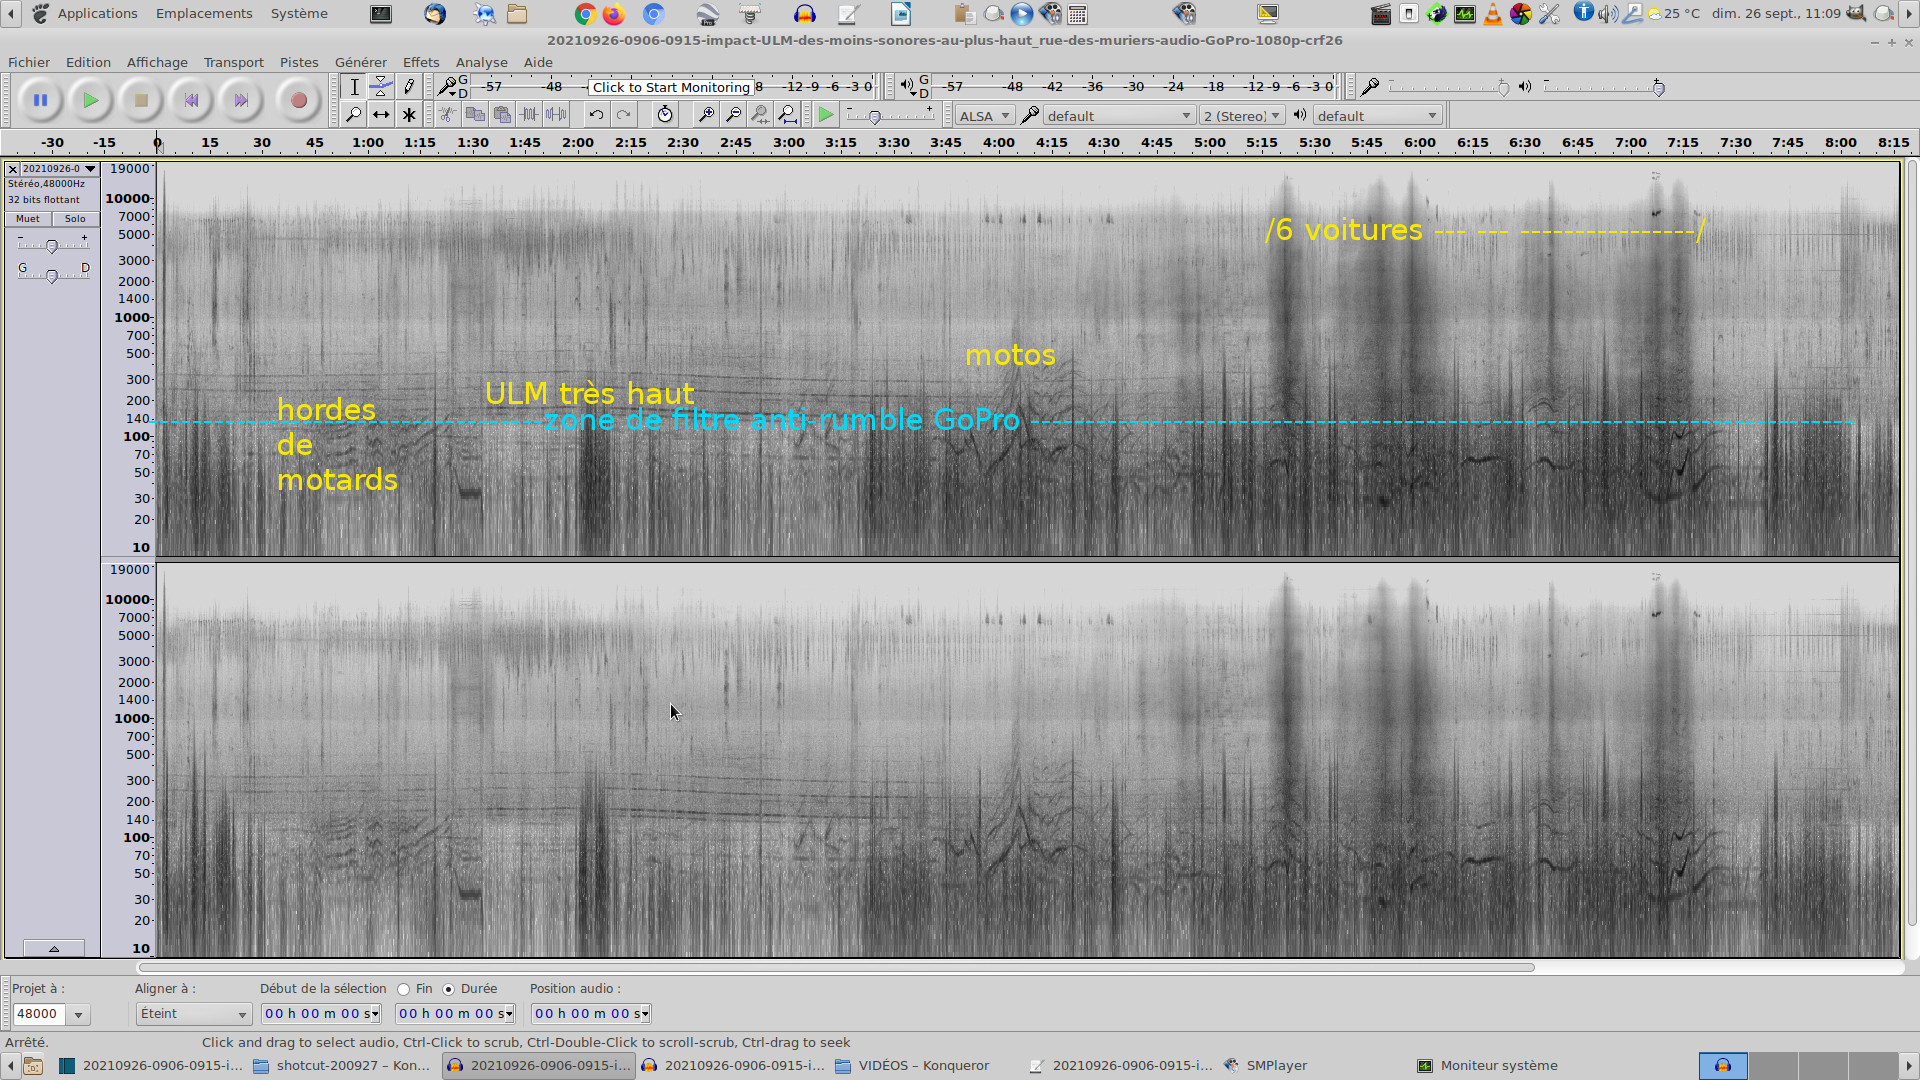
Task: Click the track gain slider knob
Action: (52, 246)
